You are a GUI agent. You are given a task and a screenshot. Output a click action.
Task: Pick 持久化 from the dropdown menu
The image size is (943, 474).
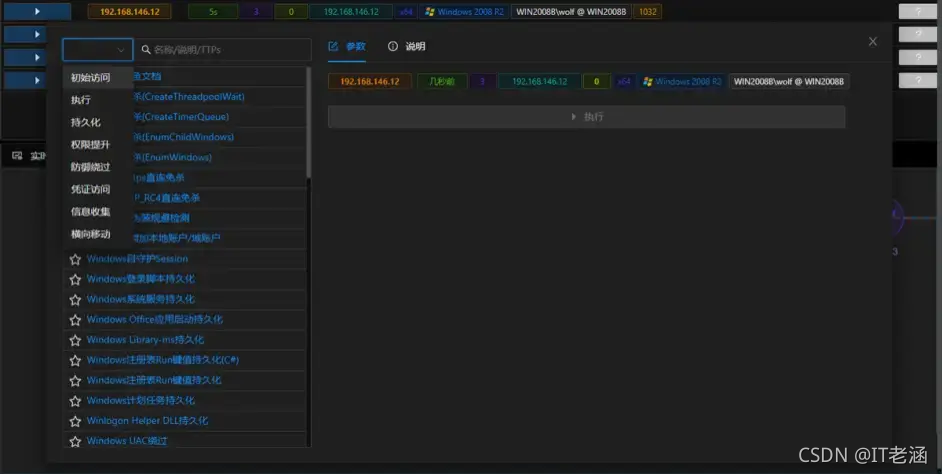pyautogui.click(x=99, y=122)
